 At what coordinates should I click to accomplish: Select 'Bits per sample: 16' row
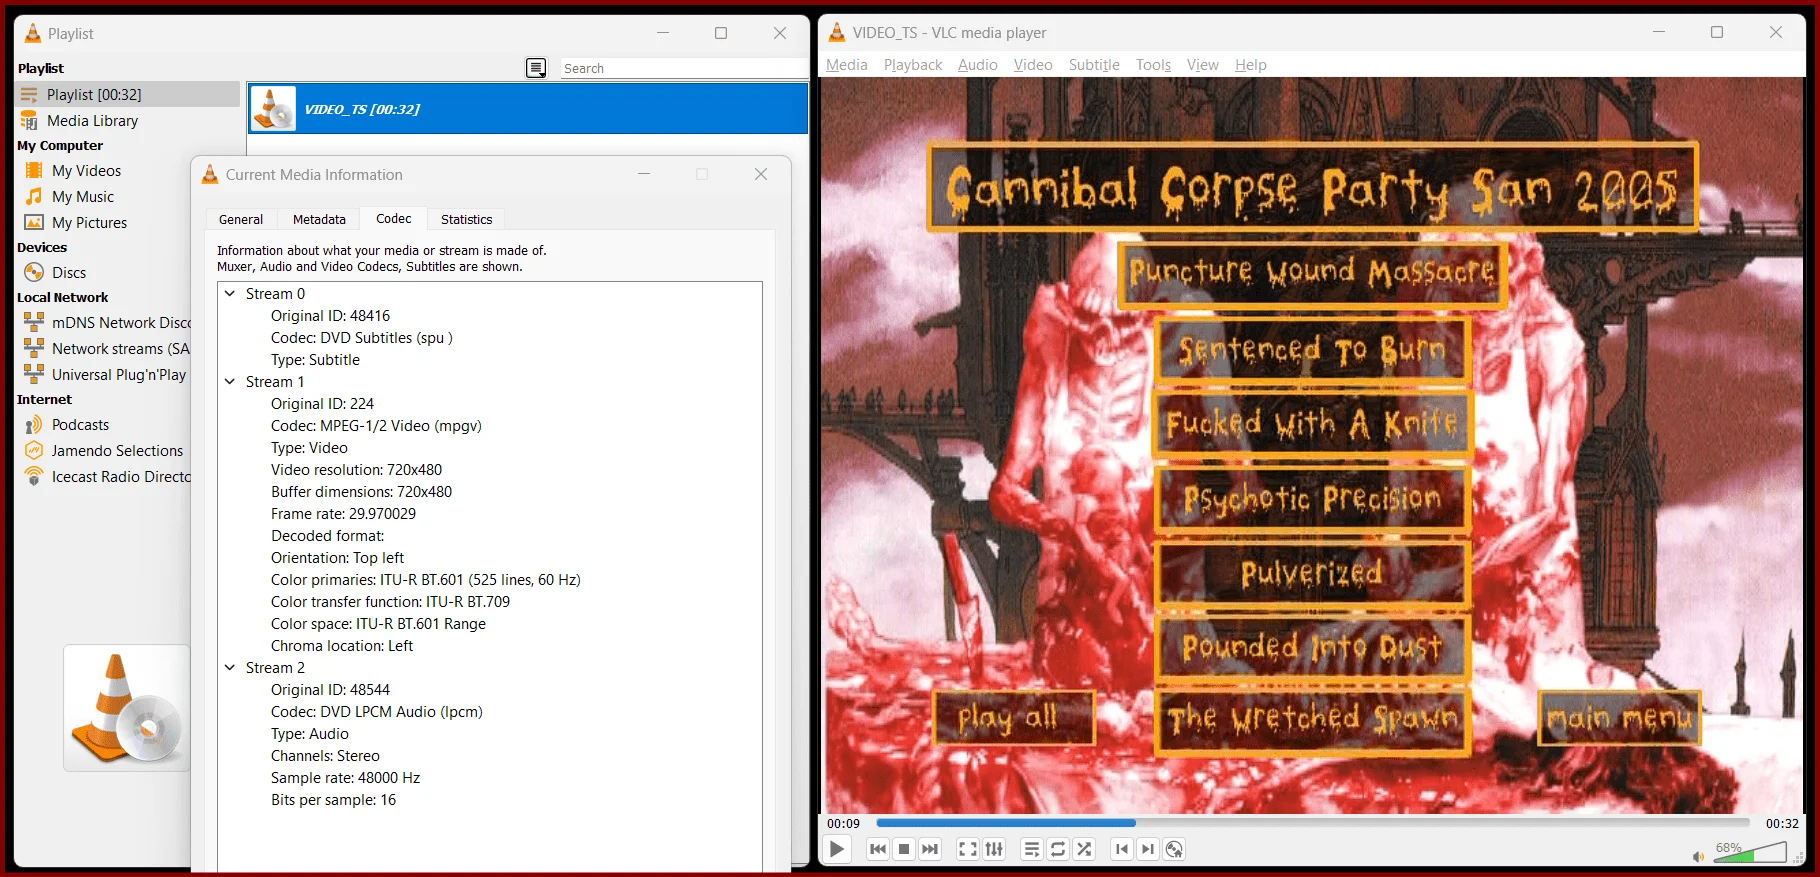[333, 800]
